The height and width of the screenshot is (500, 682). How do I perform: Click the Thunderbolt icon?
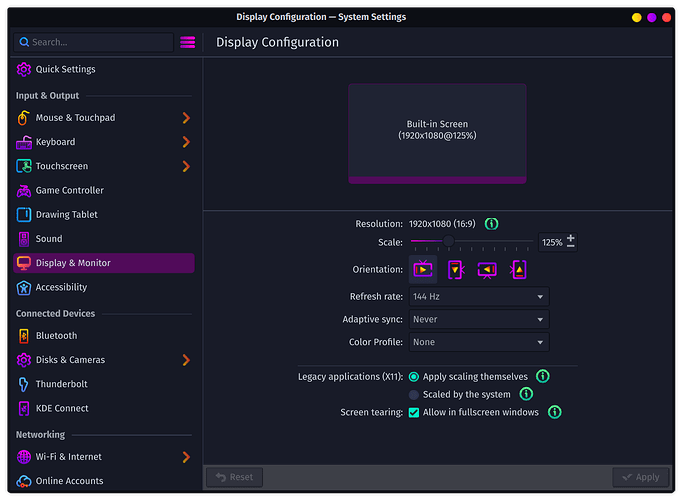(23, 384)
